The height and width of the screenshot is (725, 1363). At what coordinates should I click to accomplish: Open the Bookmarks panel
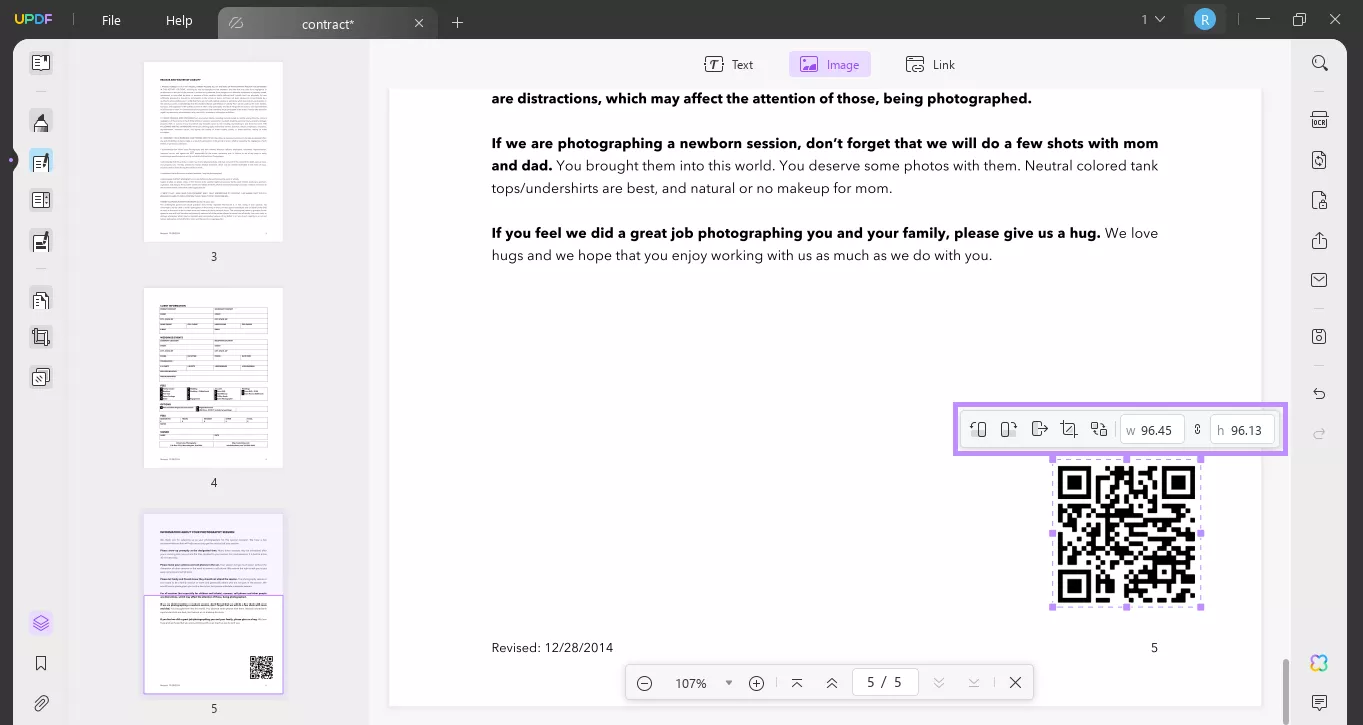(x=41, y=663)
